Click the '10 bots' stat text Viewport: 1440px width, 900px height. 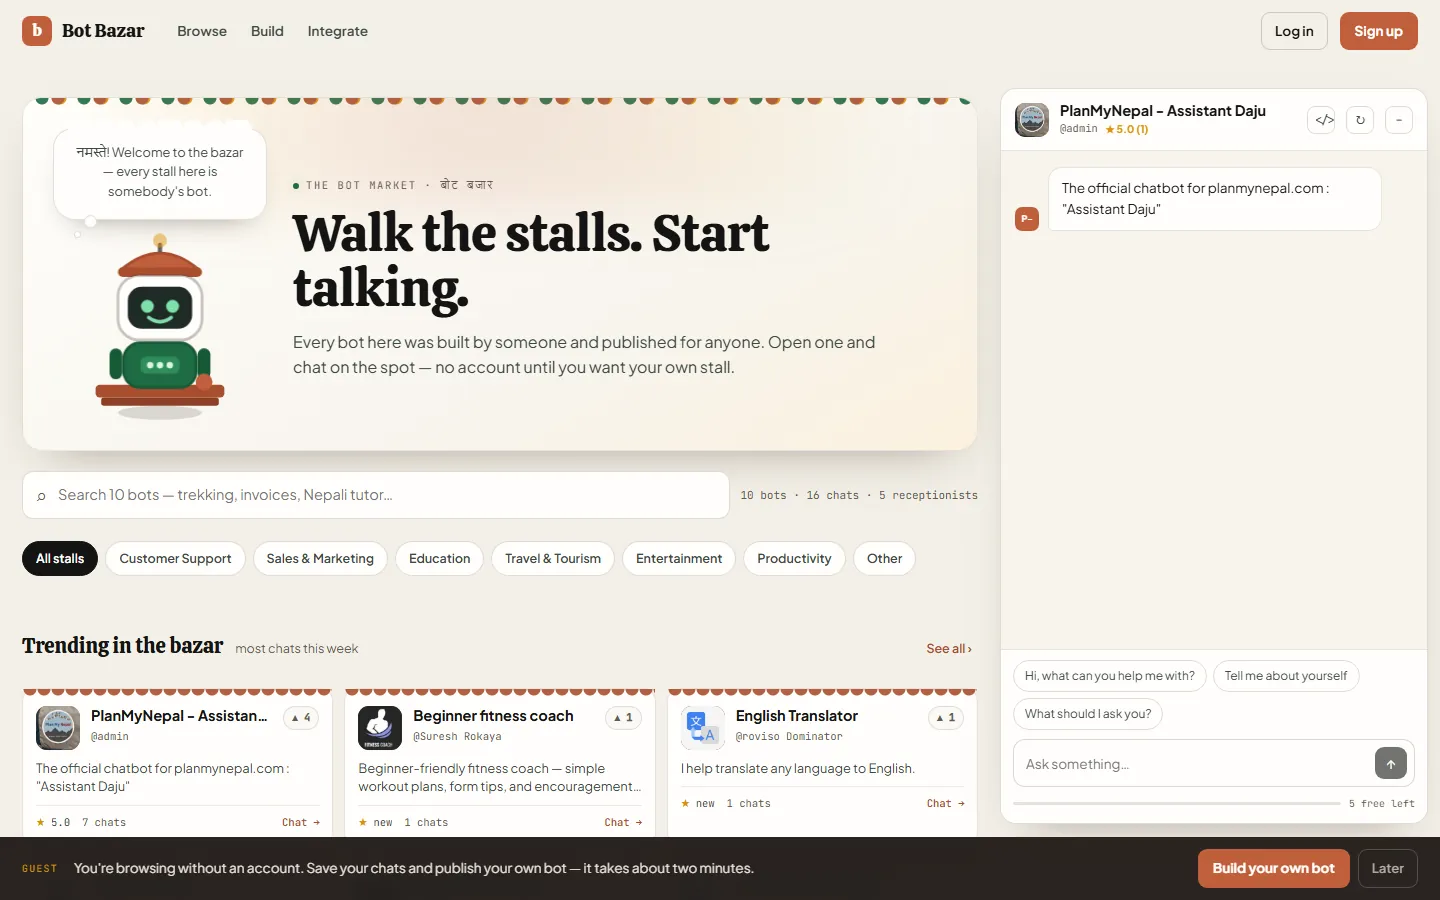click(x=763, y=495)
